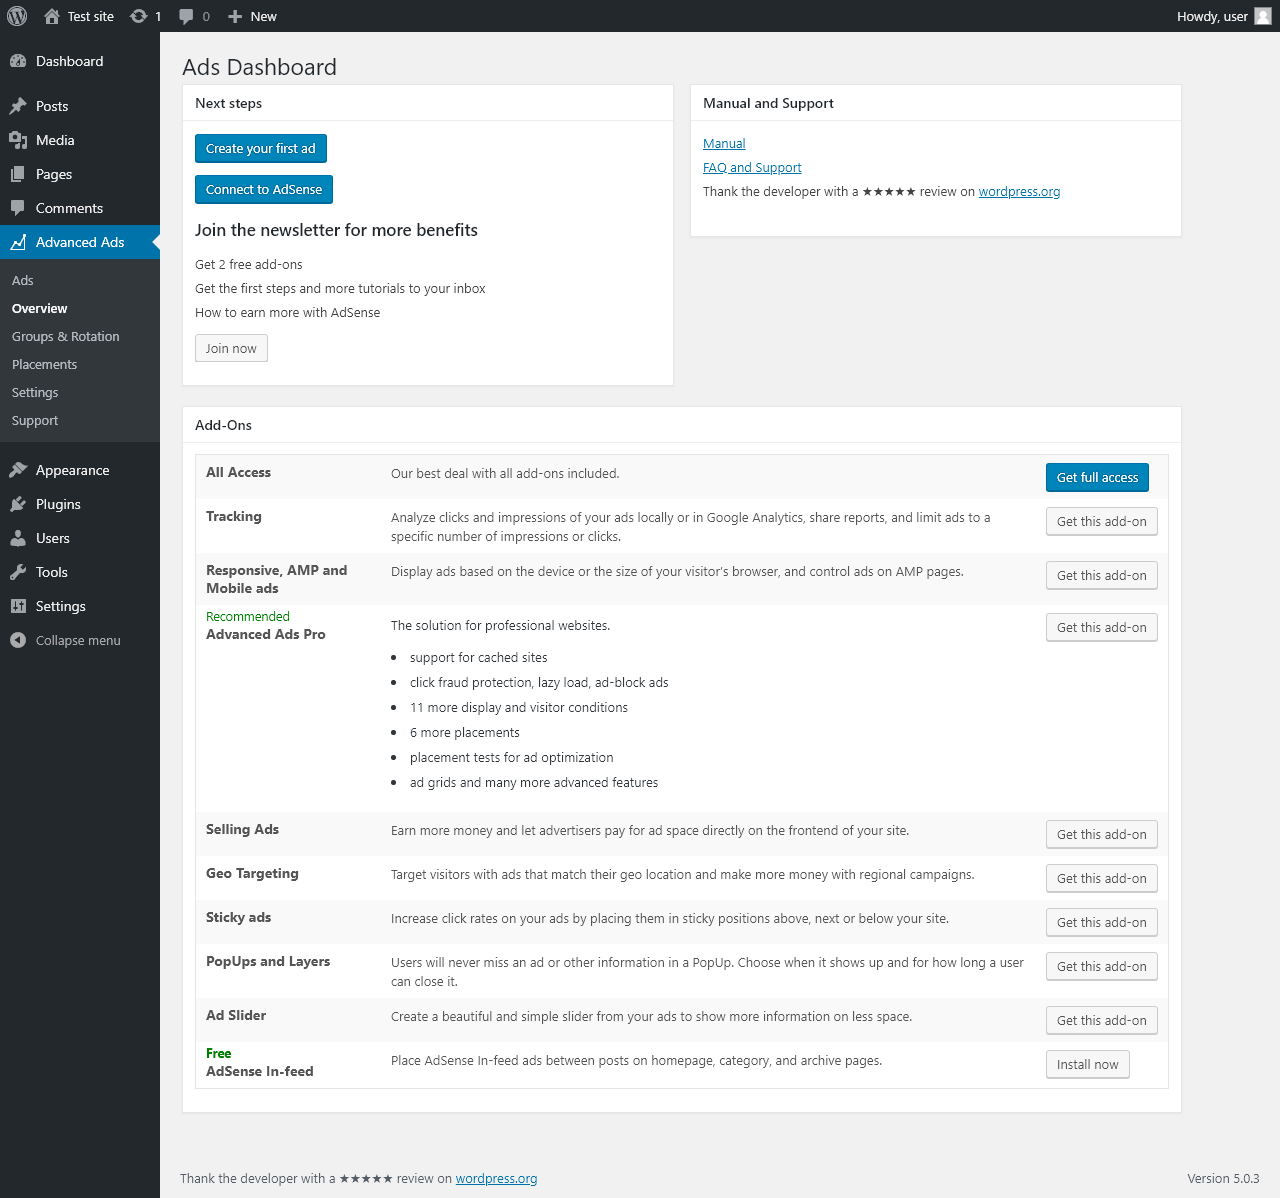
Task: Click the WordPress logo icon
Action: [17, 16]
